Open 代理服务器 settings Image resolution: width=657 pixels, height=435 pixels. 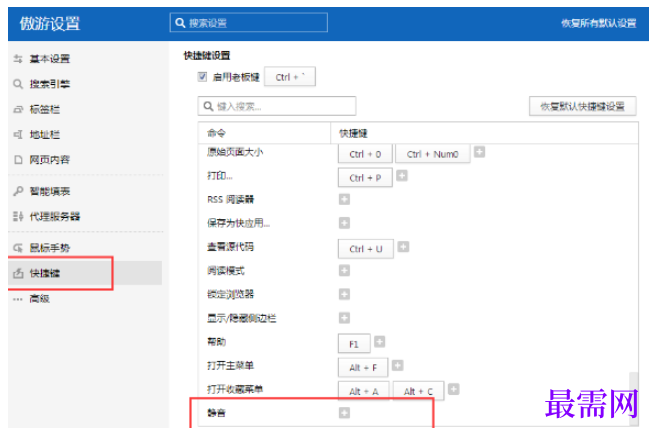point(54,217)
